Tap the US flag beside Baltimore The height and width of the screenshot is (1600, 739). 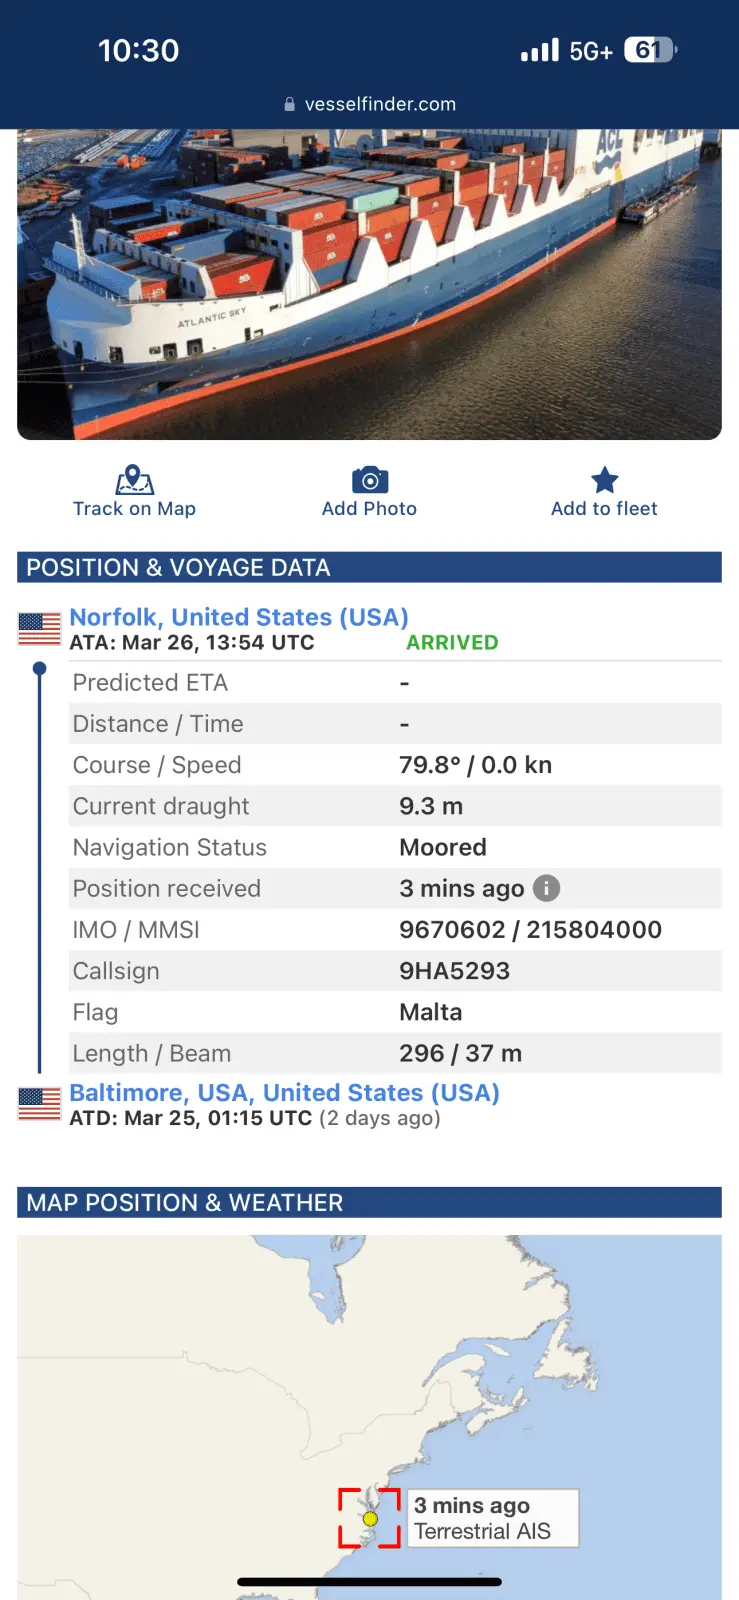[x=40, y=1104]
